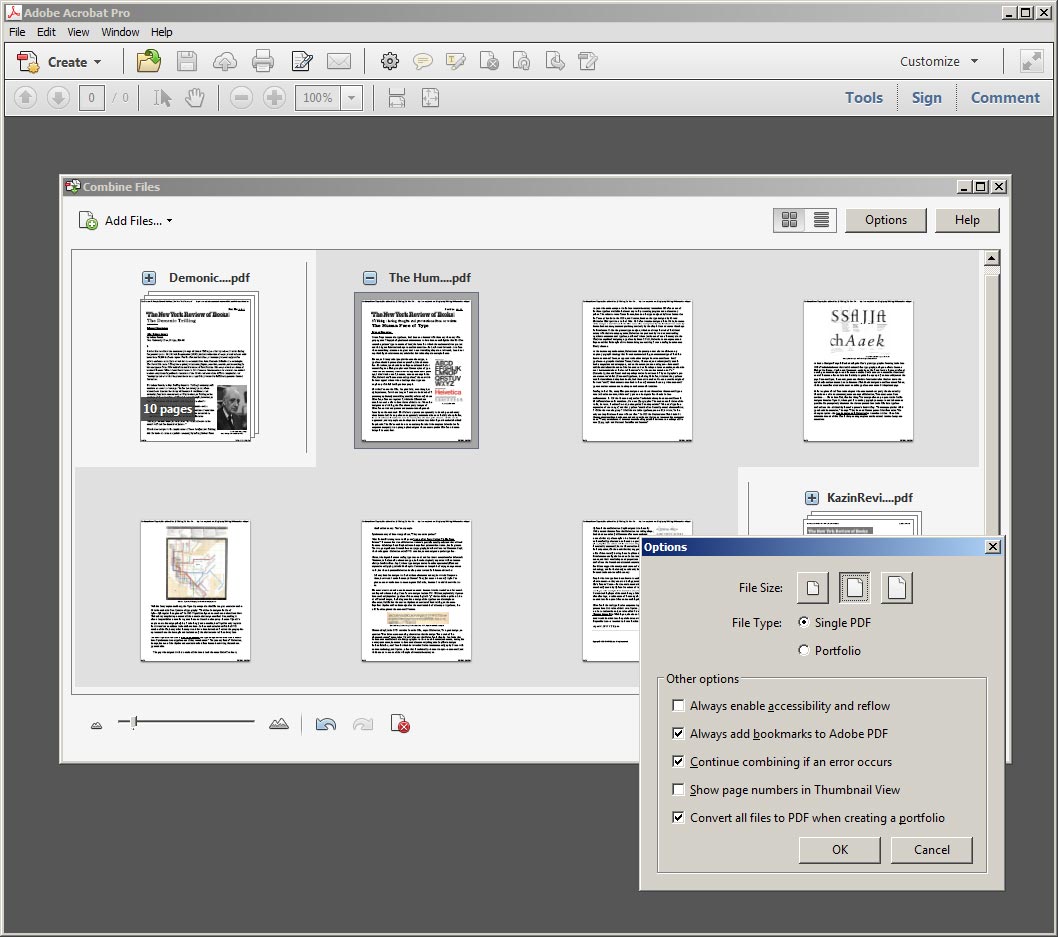1058x937 pixels.
Task: Open the Window menu
Action: tap(120, 32)
